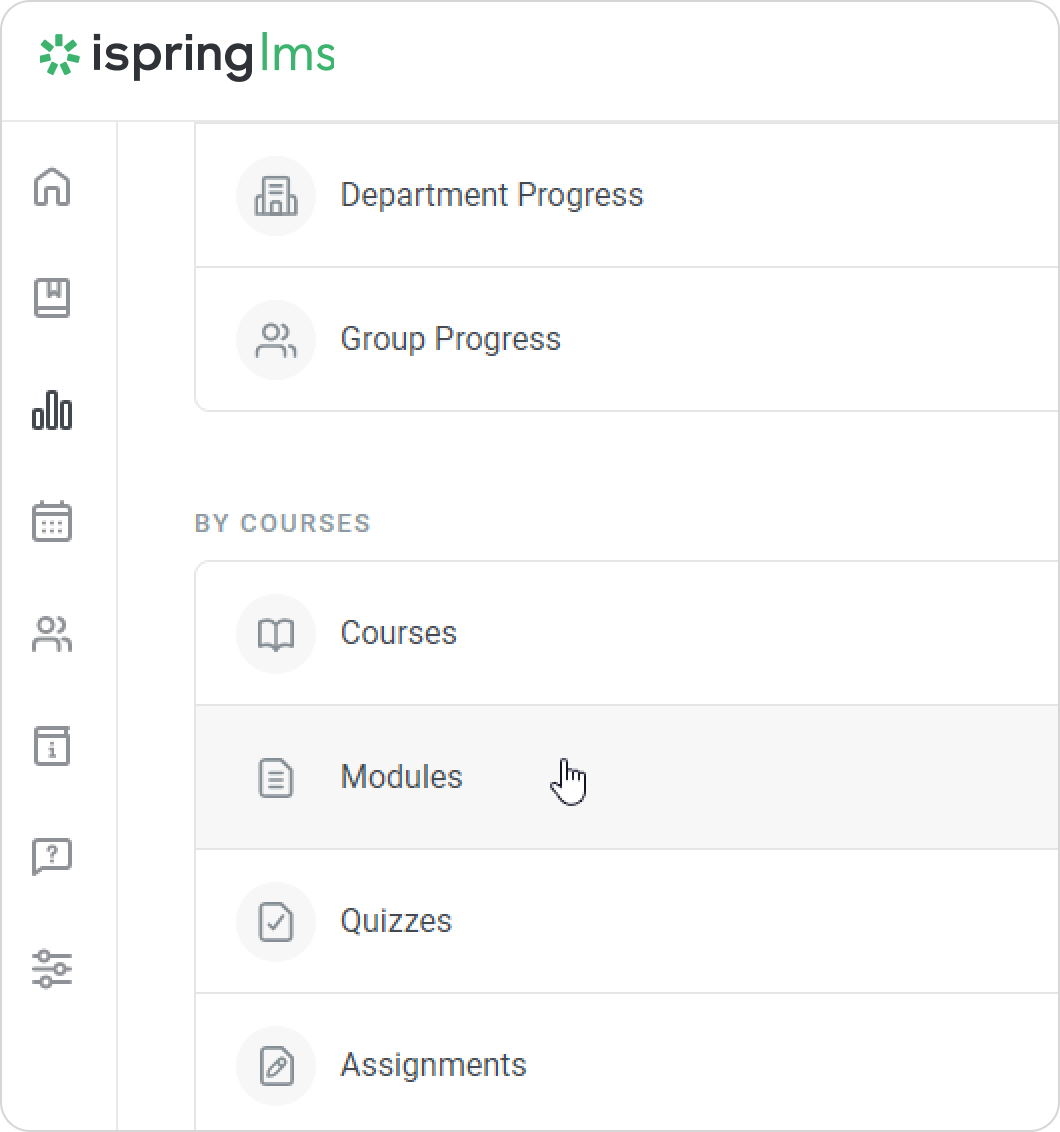Open the Settings sliders icon
The image size is (1060, 1132).
(x=52, y=969)
